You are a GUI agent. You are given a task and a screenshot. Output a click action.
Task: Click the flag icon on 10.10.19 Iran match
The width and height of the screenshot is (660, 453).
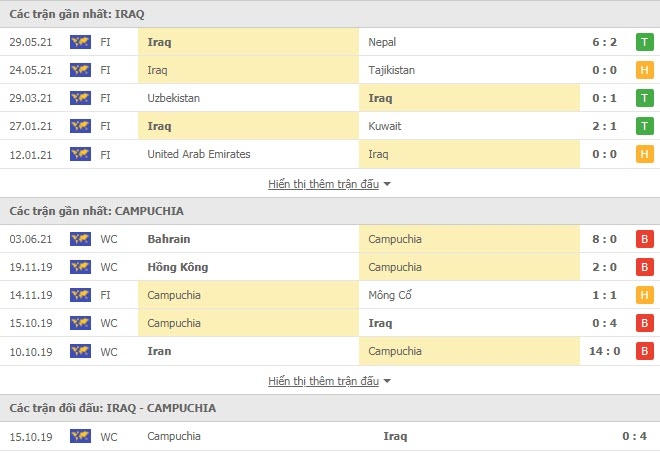click(80, 351)
